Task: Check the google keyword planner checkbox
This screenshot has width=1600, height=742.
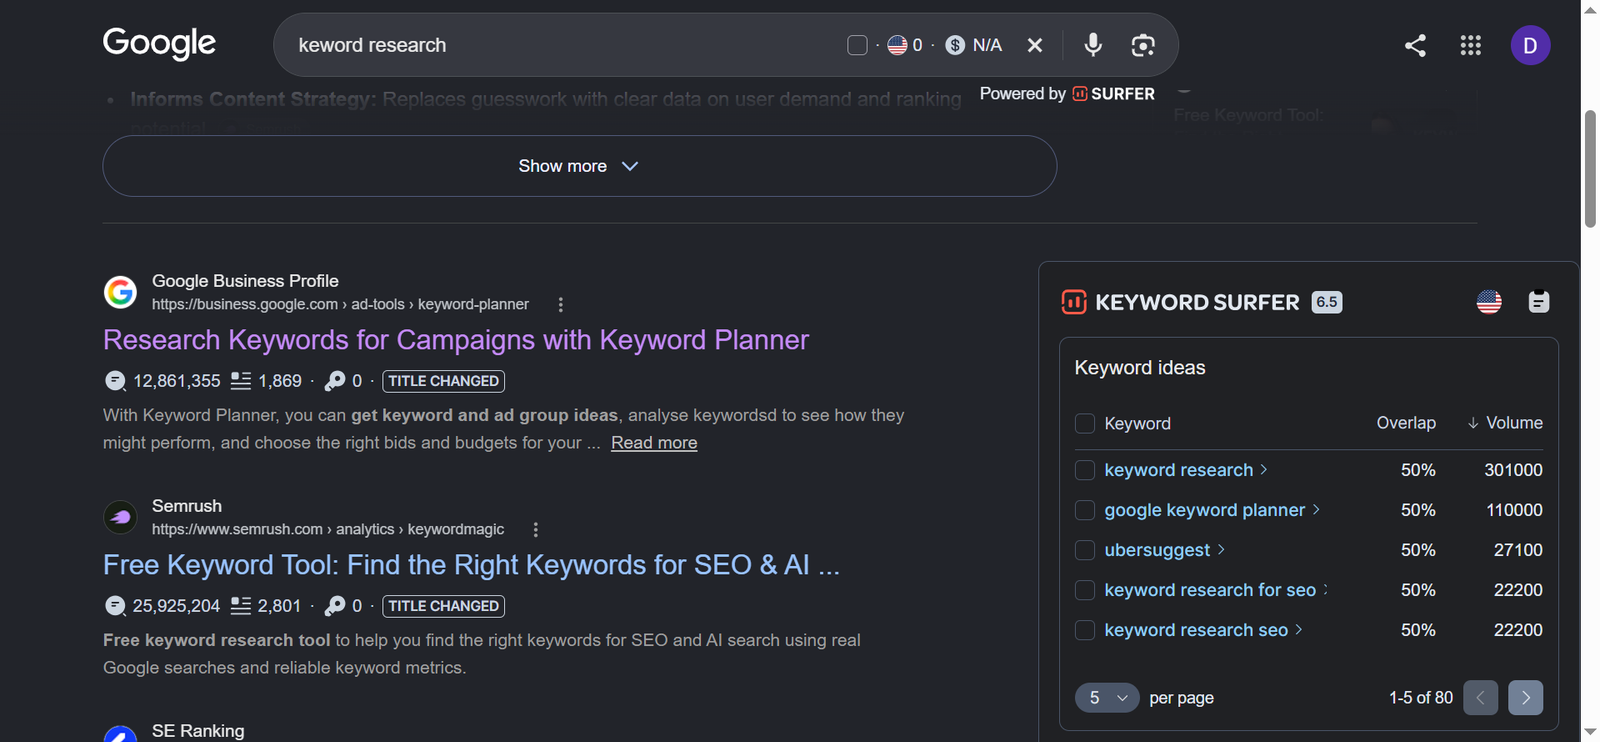Action: coord(1084,510)
